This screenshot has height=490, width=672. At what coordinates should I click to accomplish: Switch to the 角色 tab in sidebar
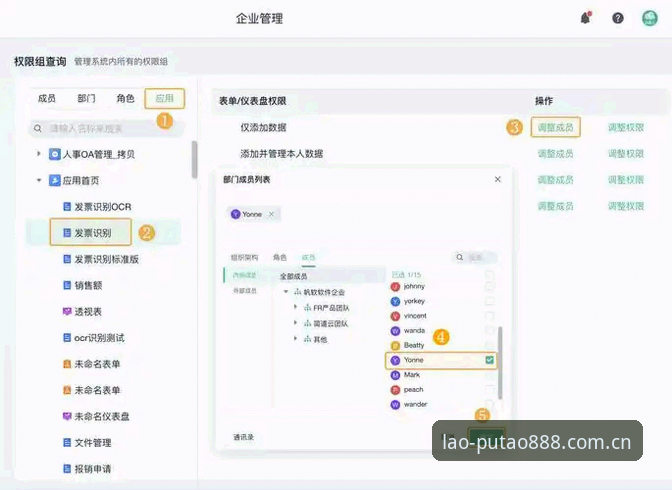125,99
